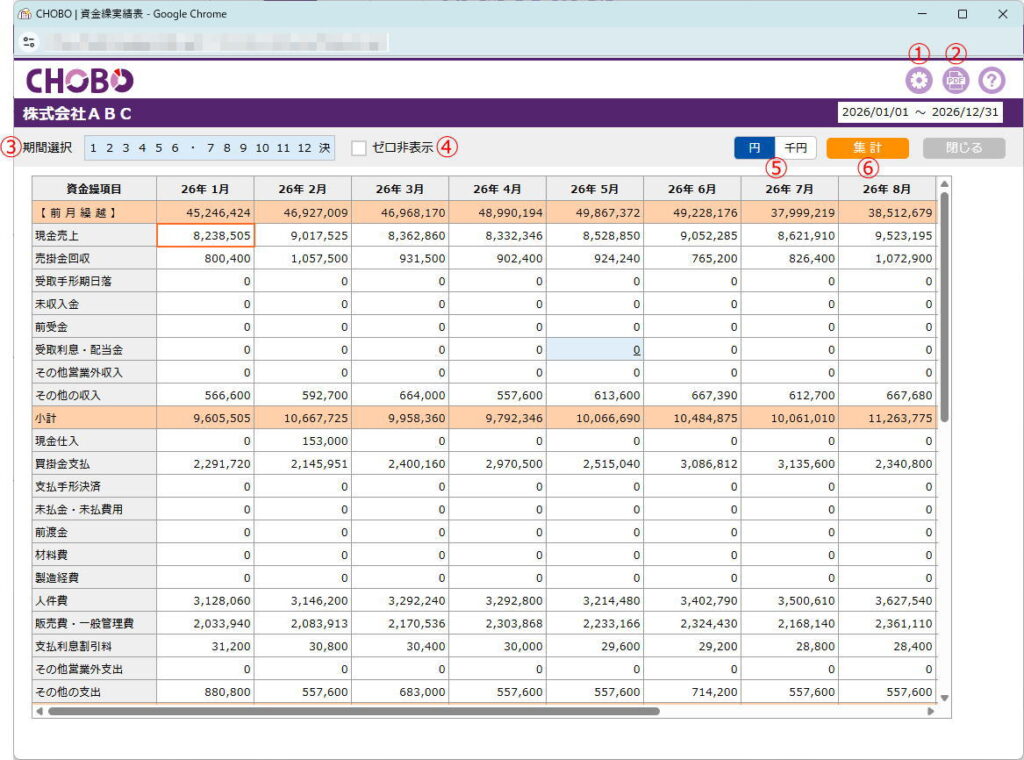Click the 26年 3月 column header

click(x=399, y=189)
